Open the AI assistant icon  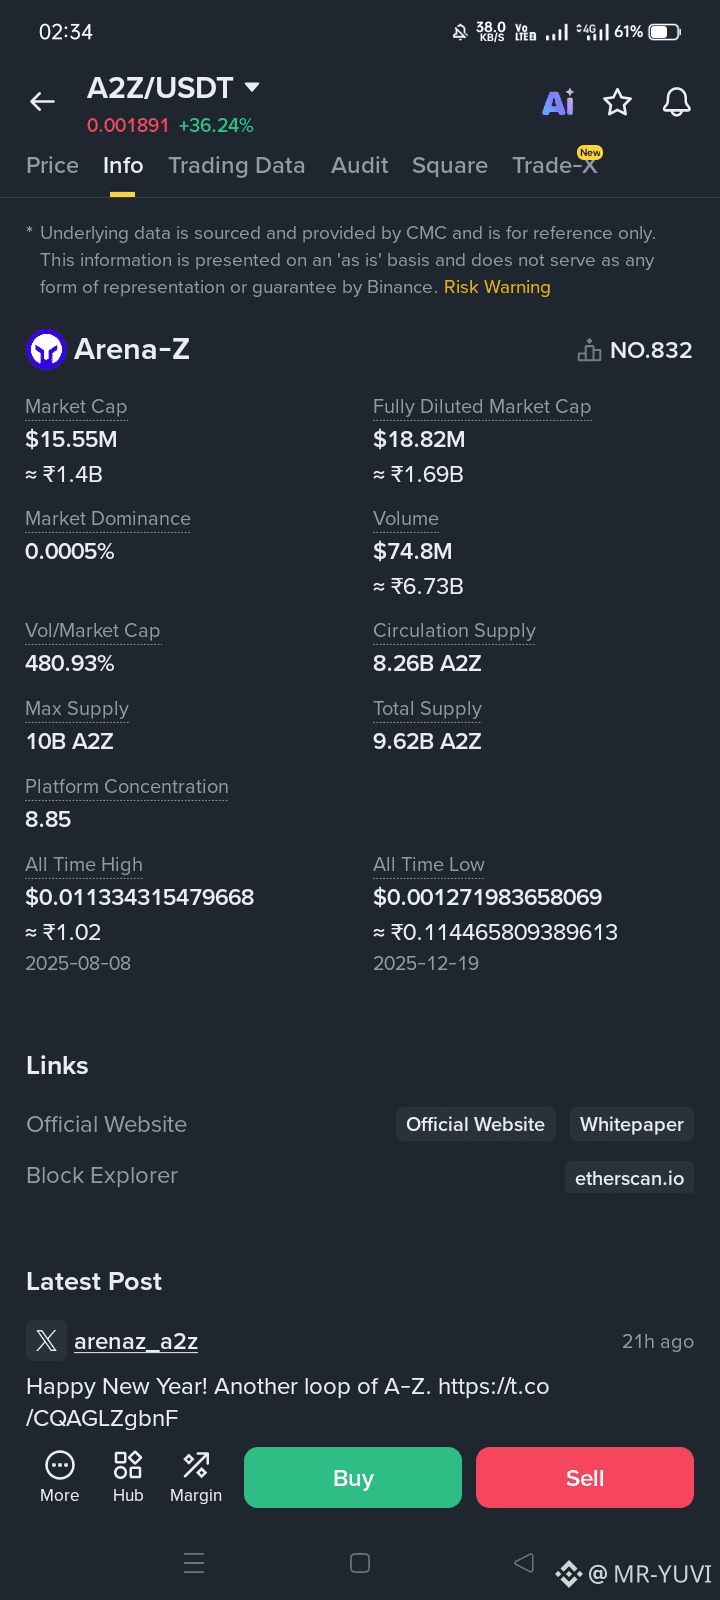coord(558,102)
